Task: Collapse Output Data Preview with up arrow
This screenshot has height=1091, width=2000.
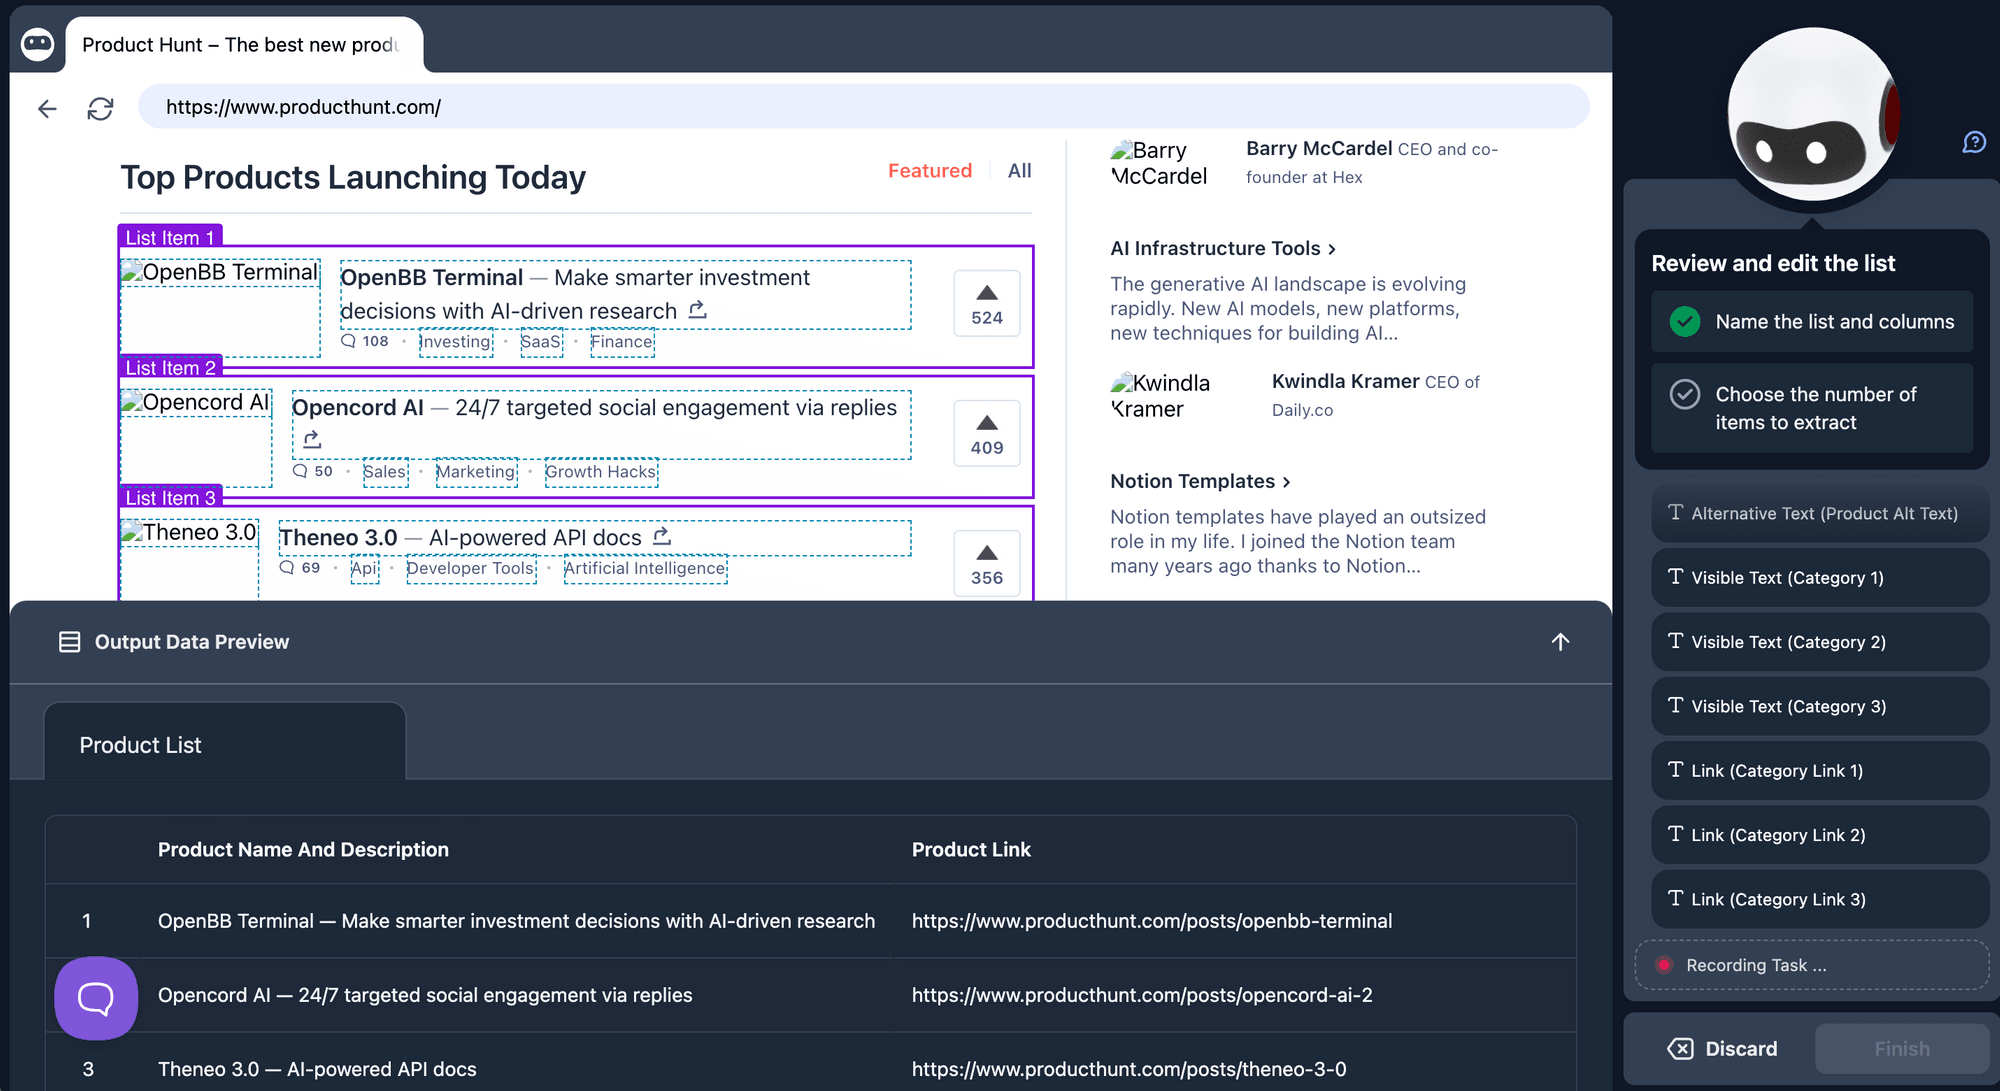Action: coord(1560,642)
